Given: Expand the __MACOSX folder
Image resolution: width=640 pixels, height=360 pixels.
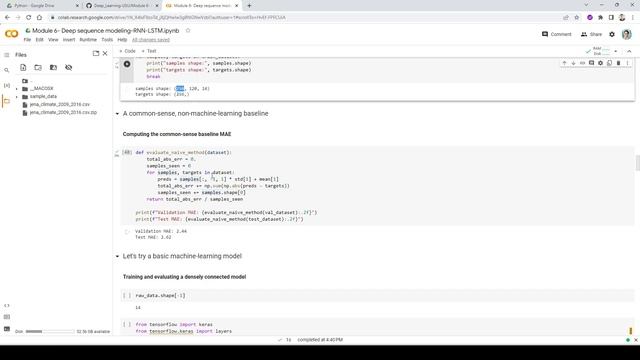Looking at the screenshot, I should tap(17, 89).
